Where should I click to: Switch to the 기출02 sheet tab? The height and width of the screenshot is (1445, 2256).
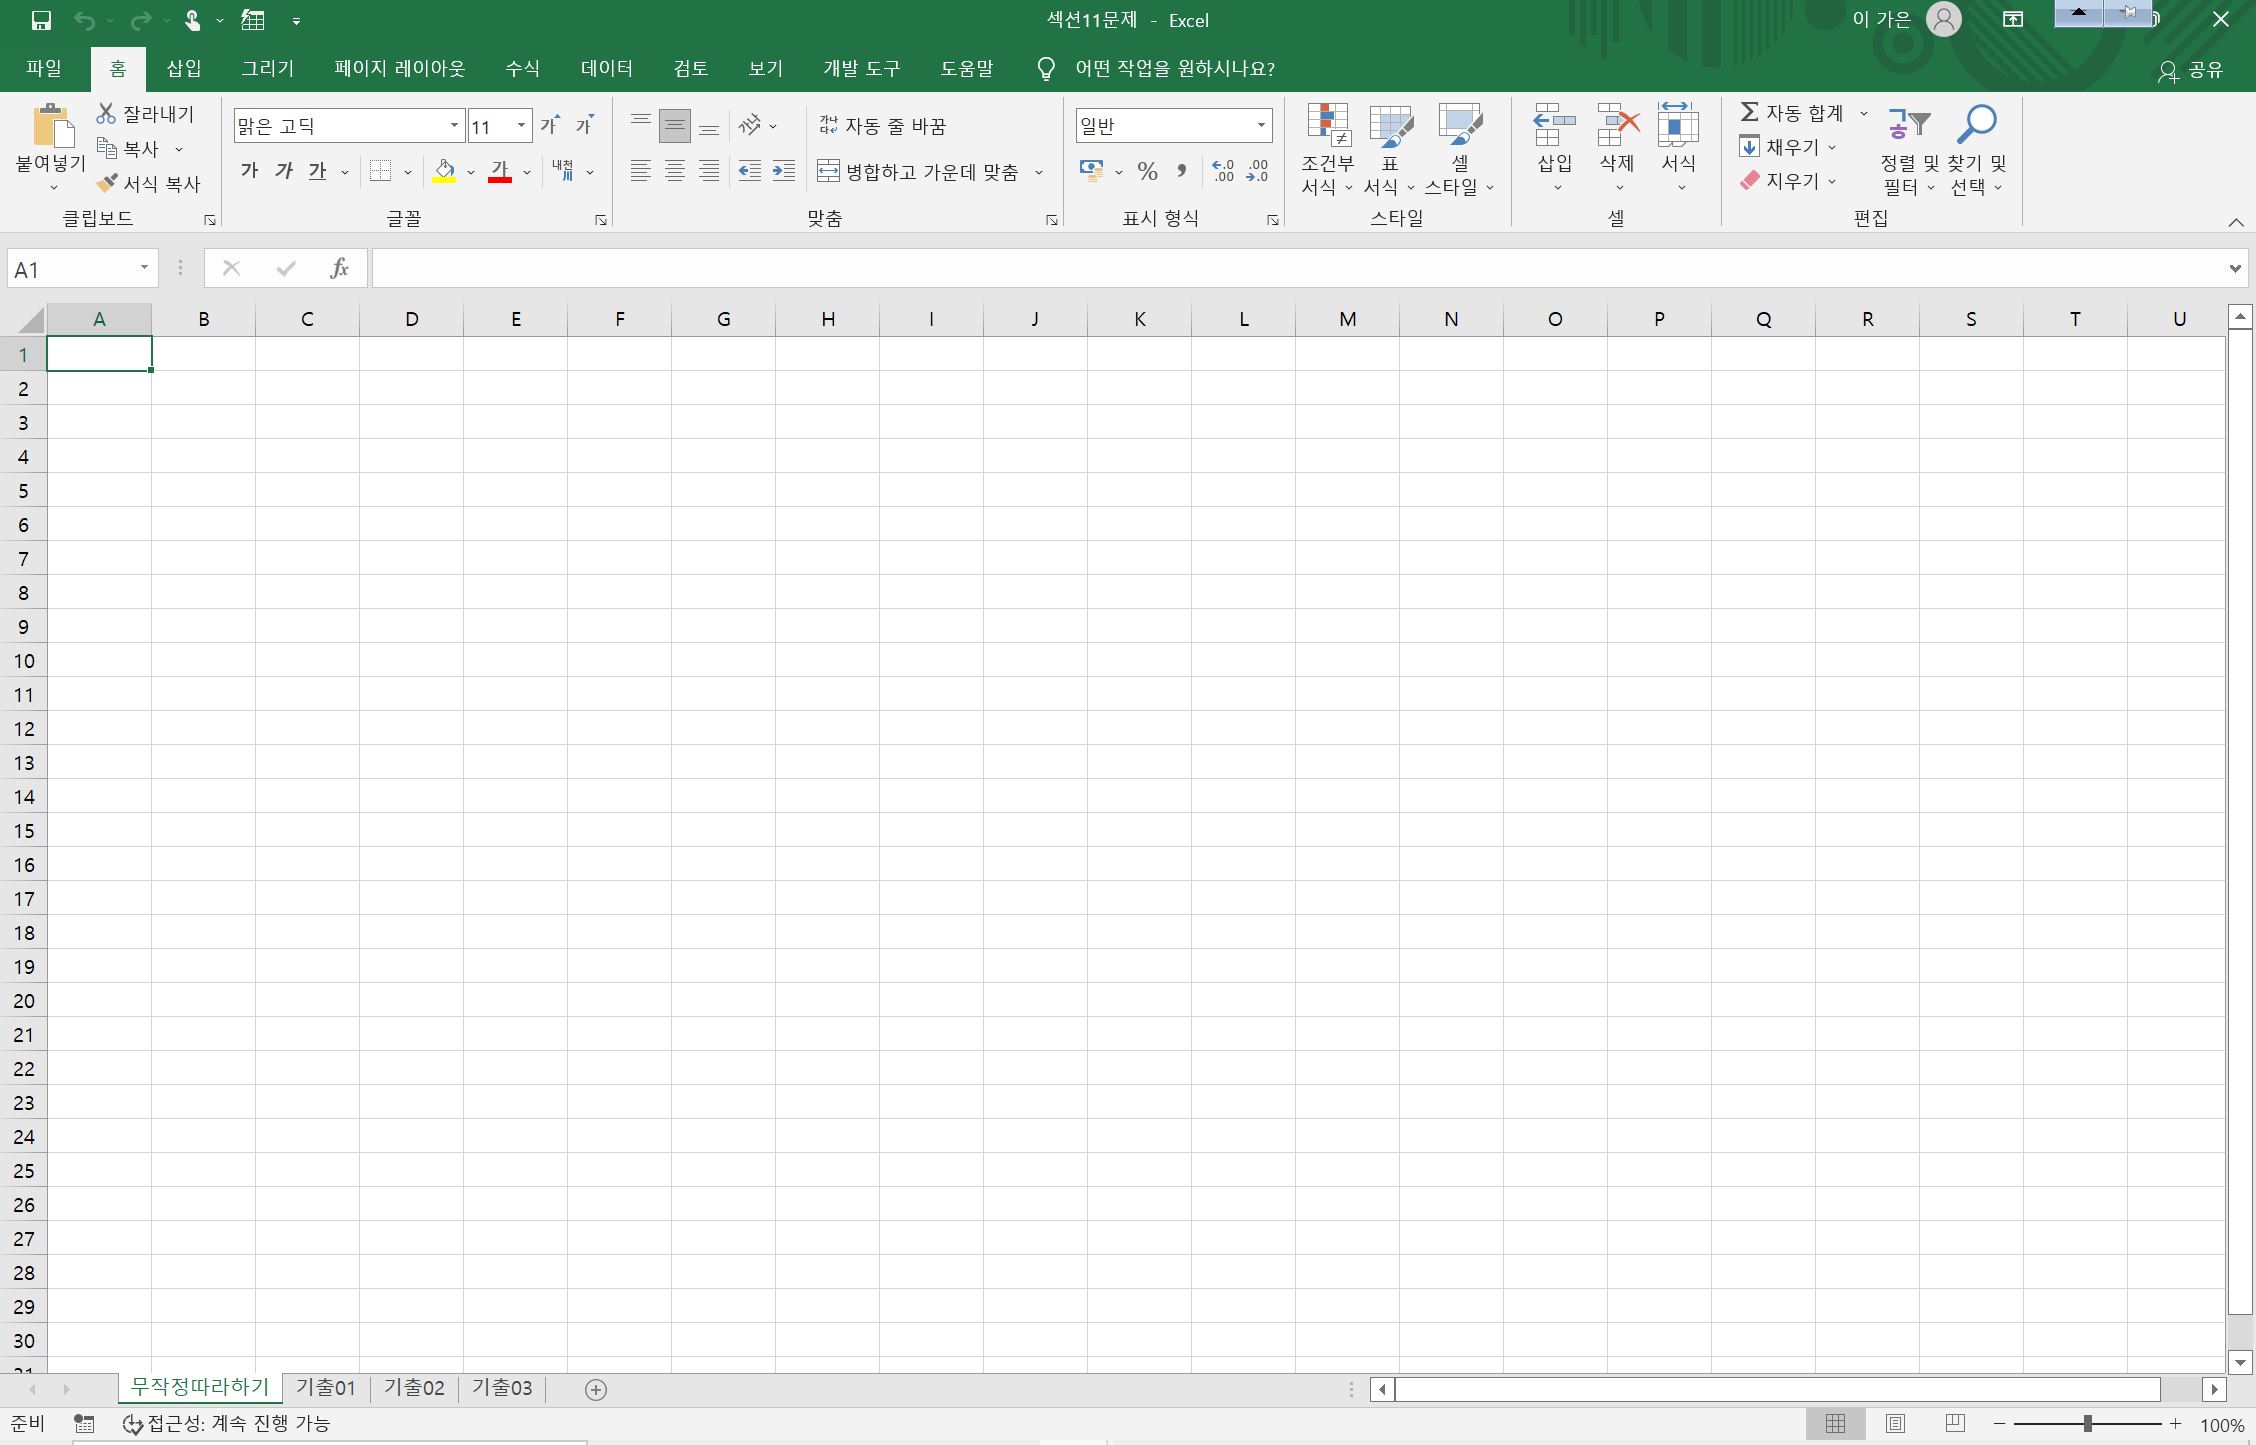pyautogui.click(x=414, y=1388)
